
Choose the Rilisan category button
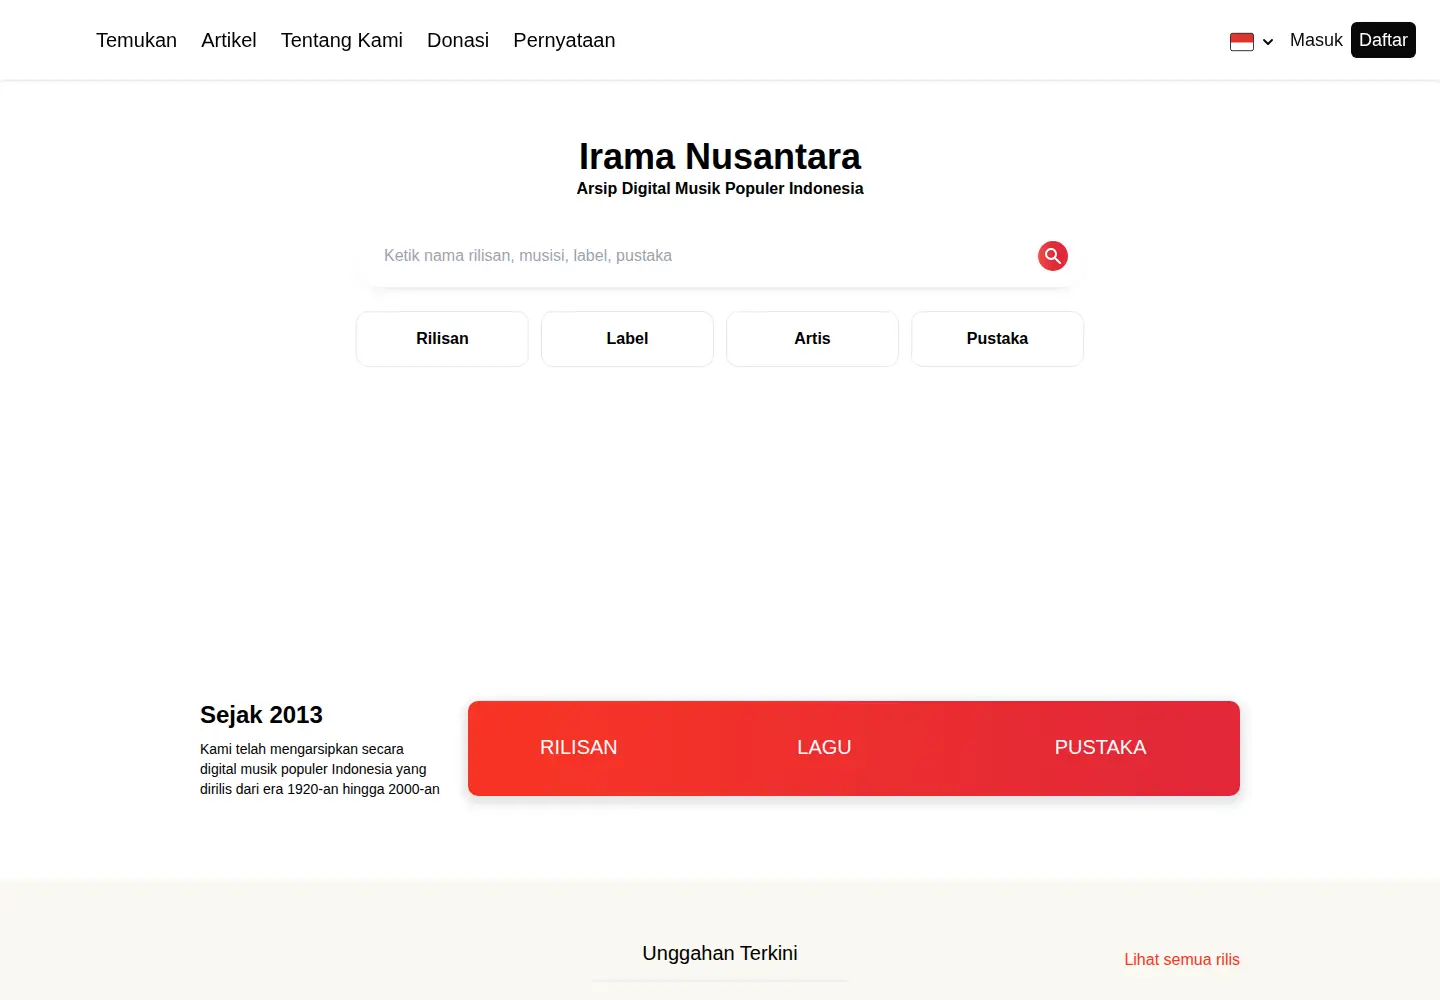442,339
